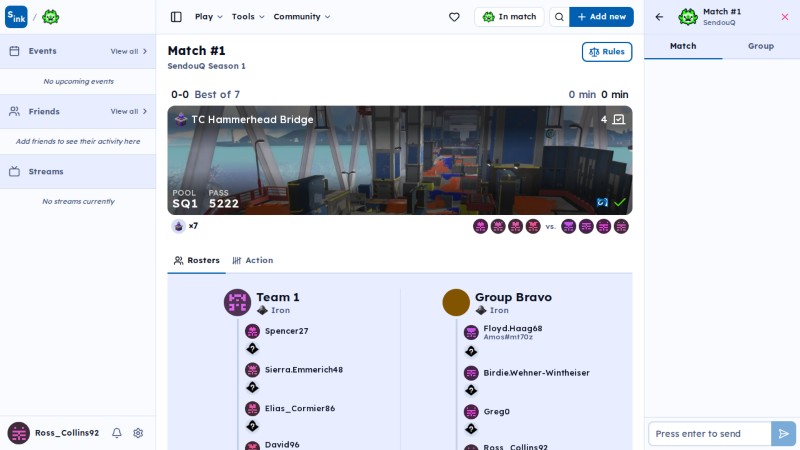This screenshot has width=800, height=450.
Task: Open David96's profile
Action: [282, 445]
